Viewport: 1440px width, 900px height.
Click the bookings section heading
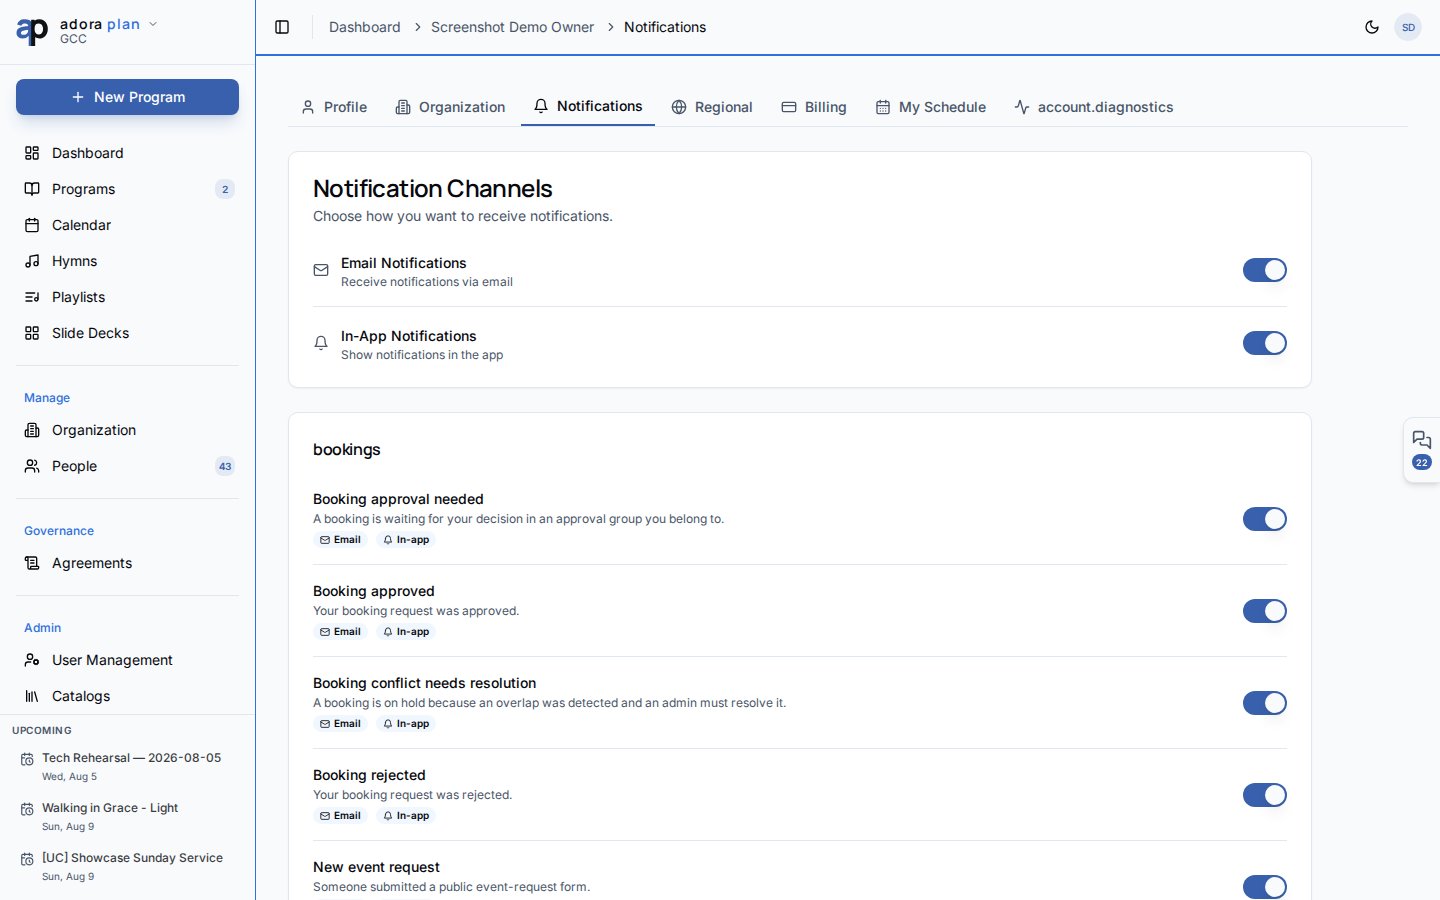pos(347,450)
